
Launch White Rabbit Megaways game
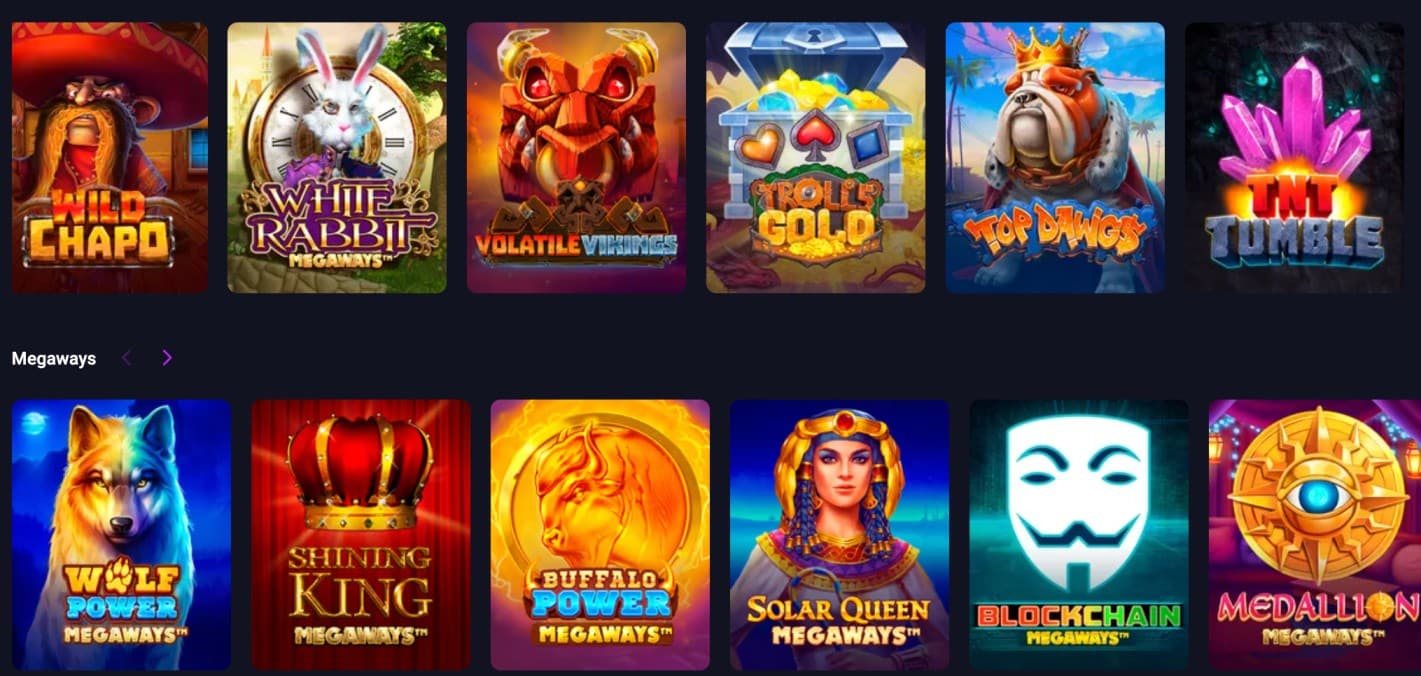click(x=337, y=157)
